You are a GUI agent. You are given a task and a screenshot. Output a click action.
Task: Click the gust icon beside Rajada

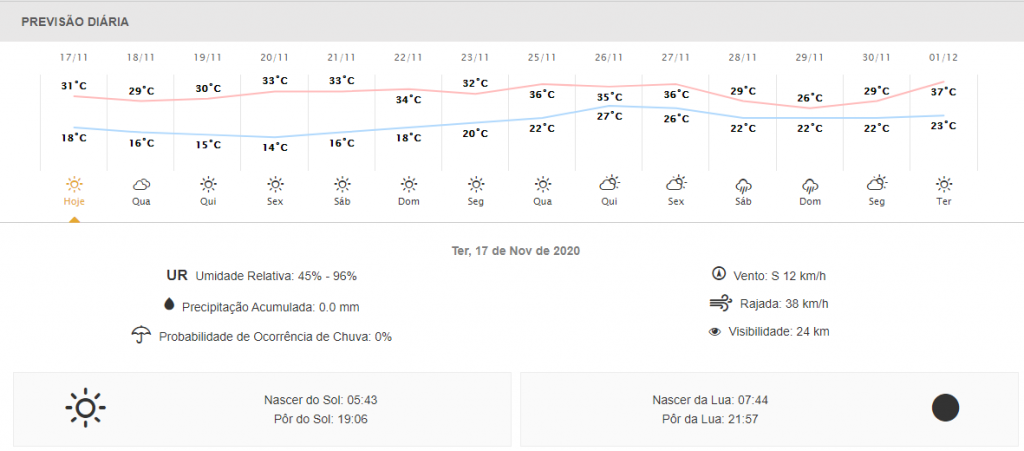click(720, 303)
